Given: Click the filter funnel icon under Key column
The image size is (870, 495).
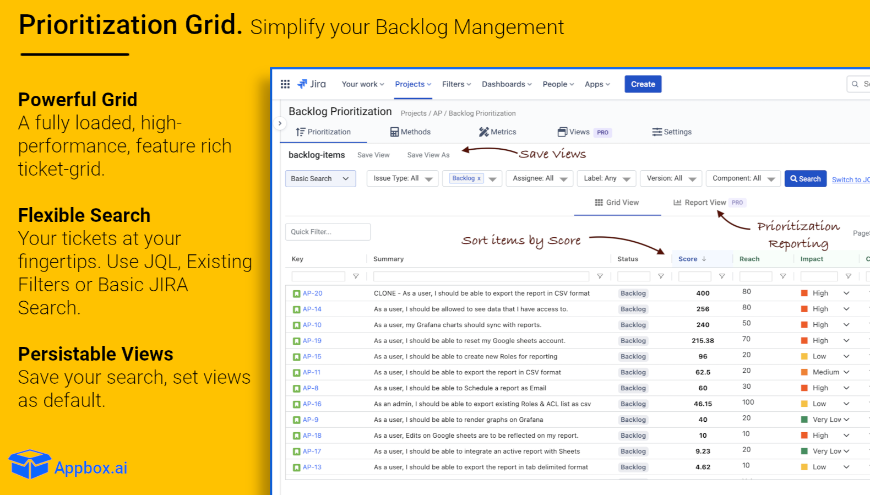Looking at the screenshot, I should coord(356,277).
